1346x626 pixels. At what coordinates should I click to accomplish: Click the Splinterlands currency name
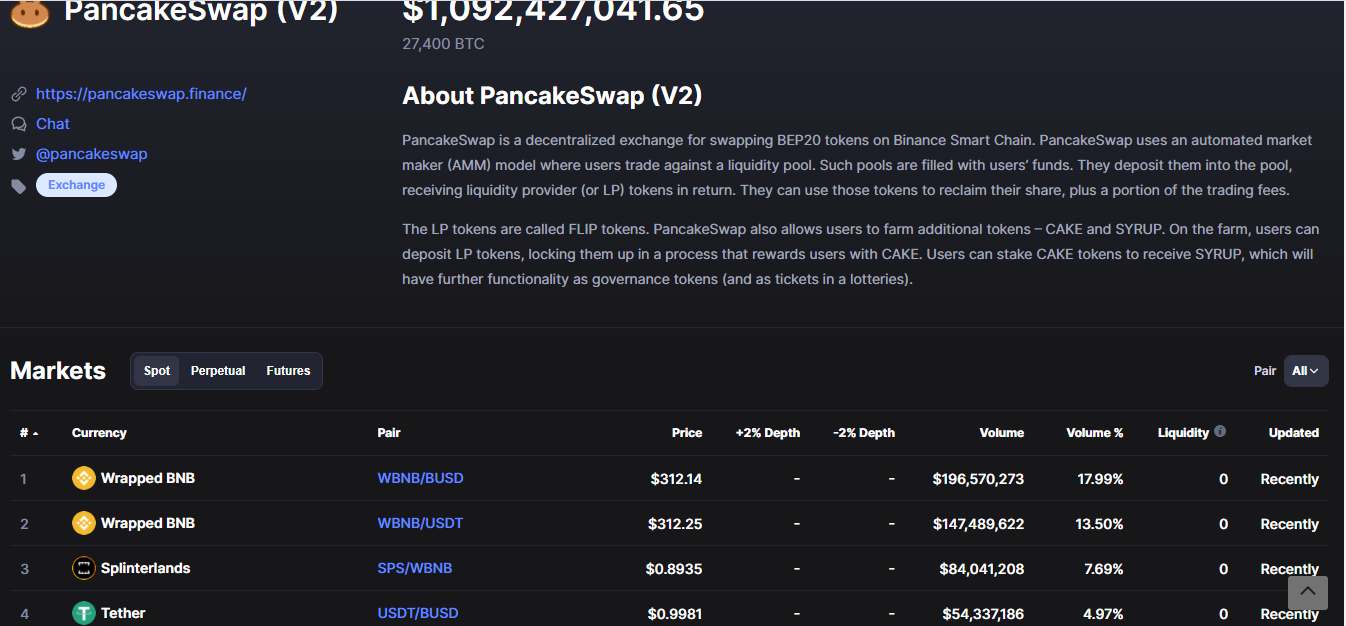(x=145, y=568)
